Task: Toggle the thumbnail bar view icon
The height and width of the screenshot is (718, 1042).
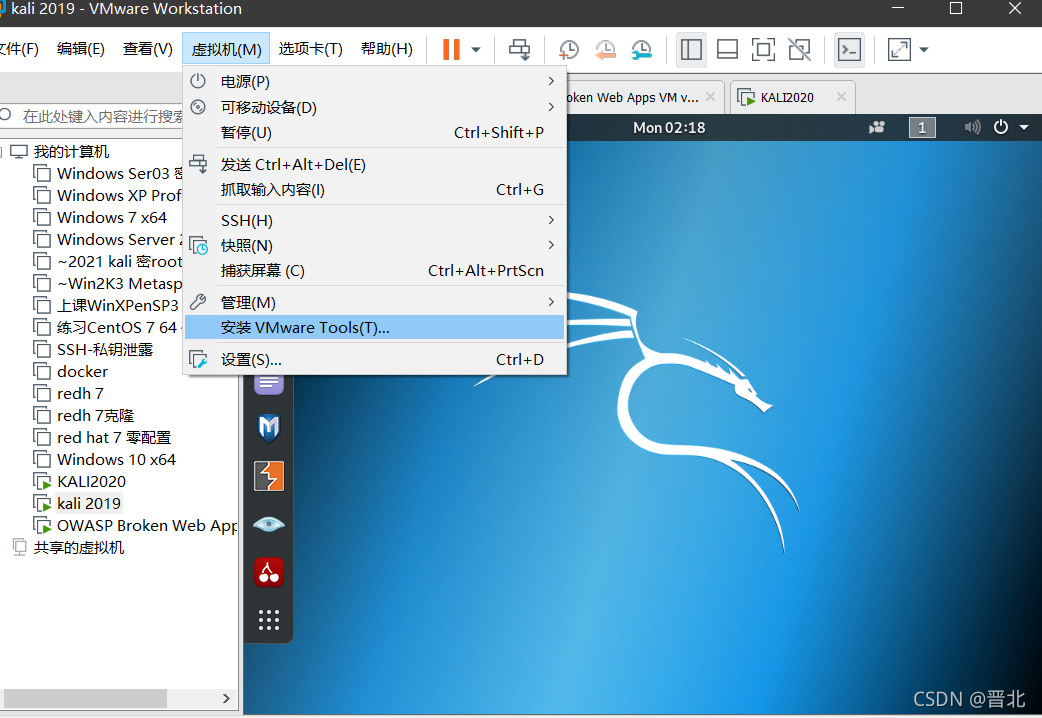Action: (727, 50)
